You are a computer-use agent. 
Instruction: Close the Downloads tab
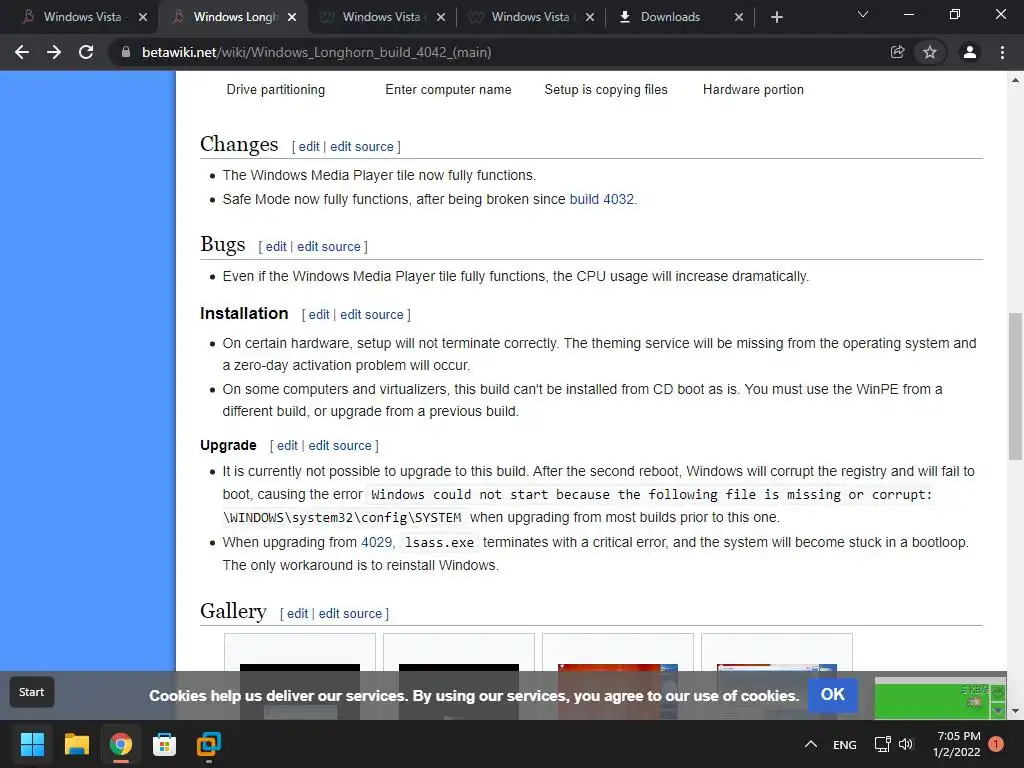tap(739, 17)
